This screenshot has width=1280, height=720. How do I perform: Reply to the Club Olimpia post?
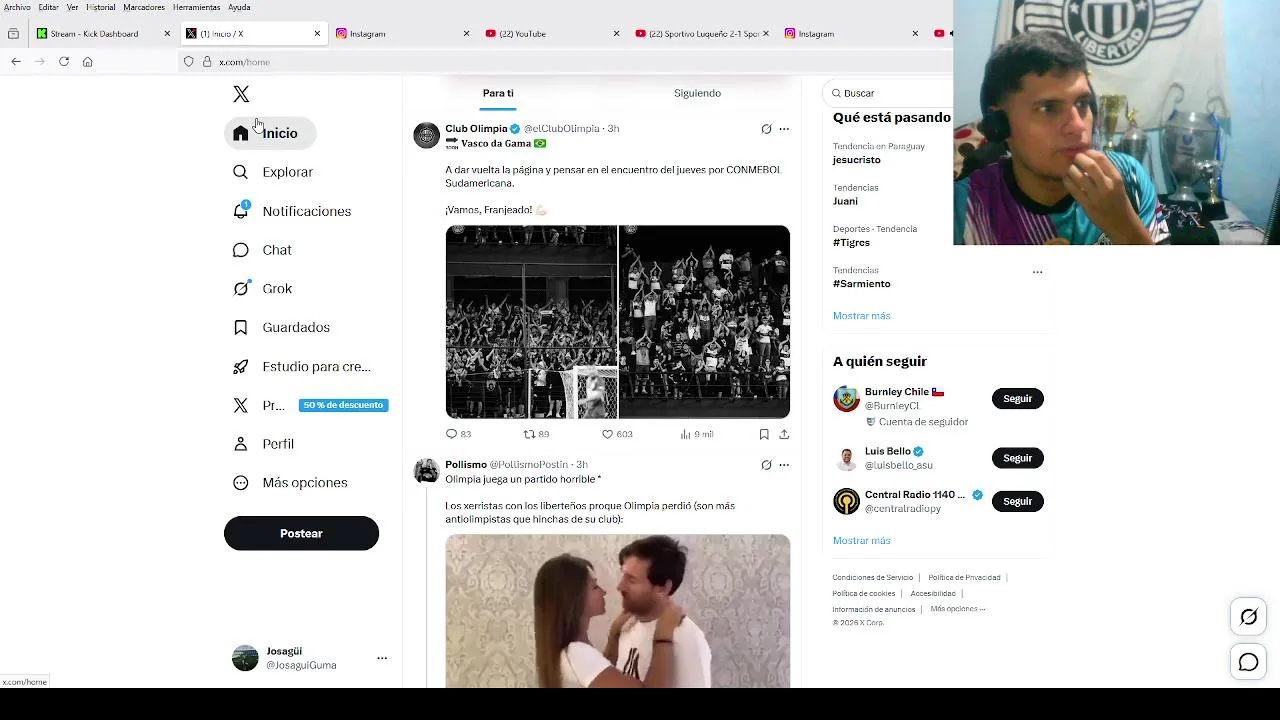pos(458,434)
